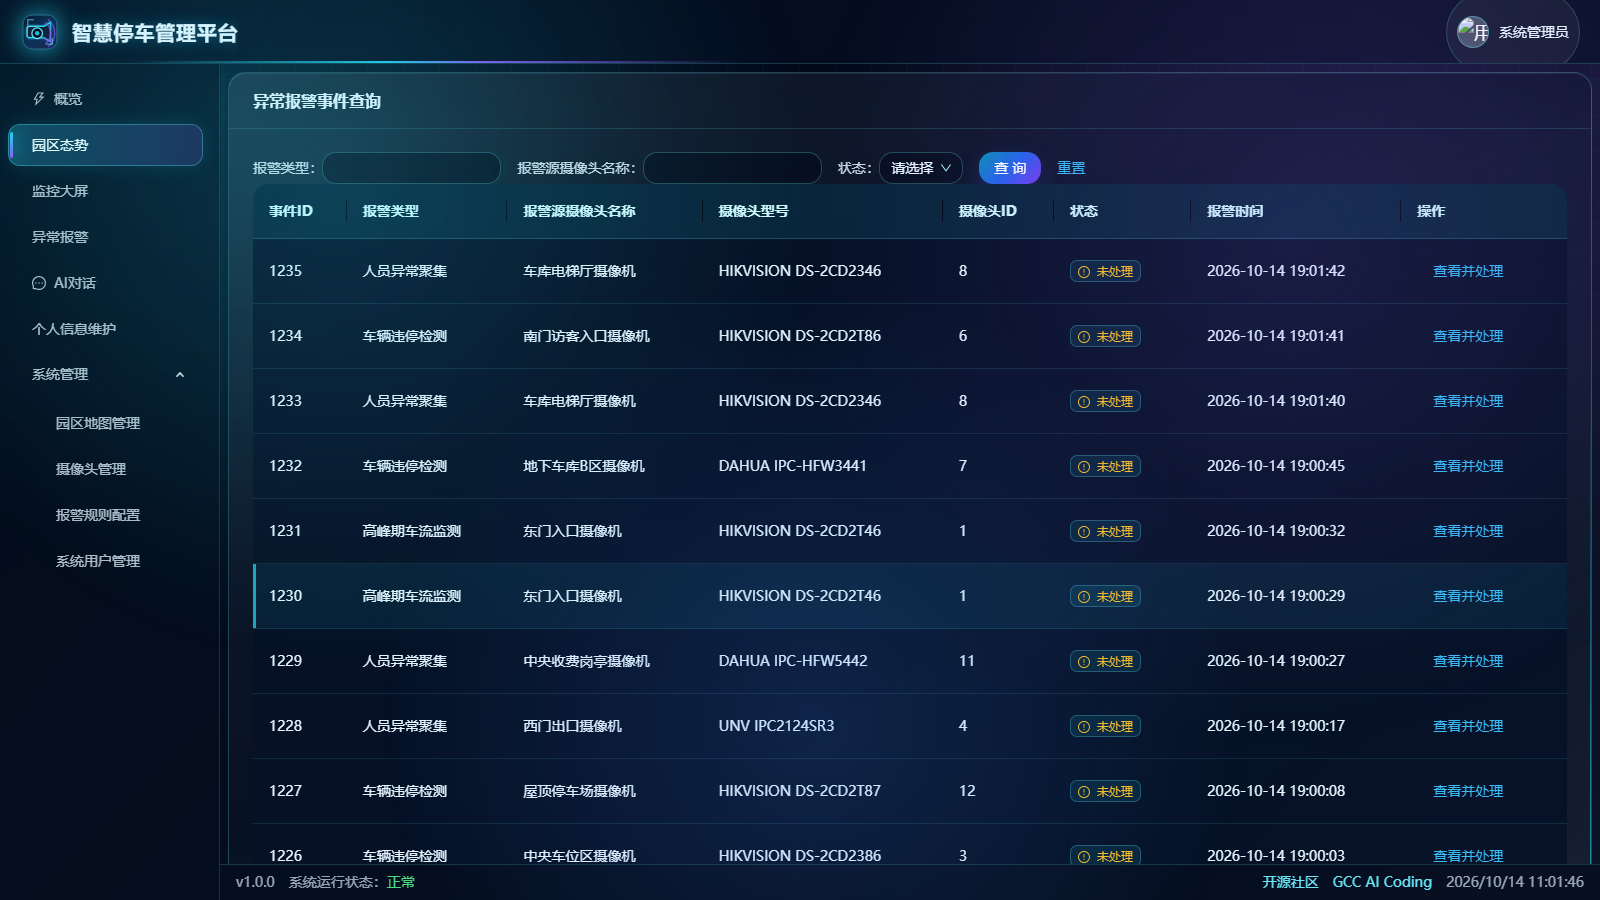Click the chat bubble icon beside AI对话
This screenshot has width=1600, height=900.
[39, 283]
